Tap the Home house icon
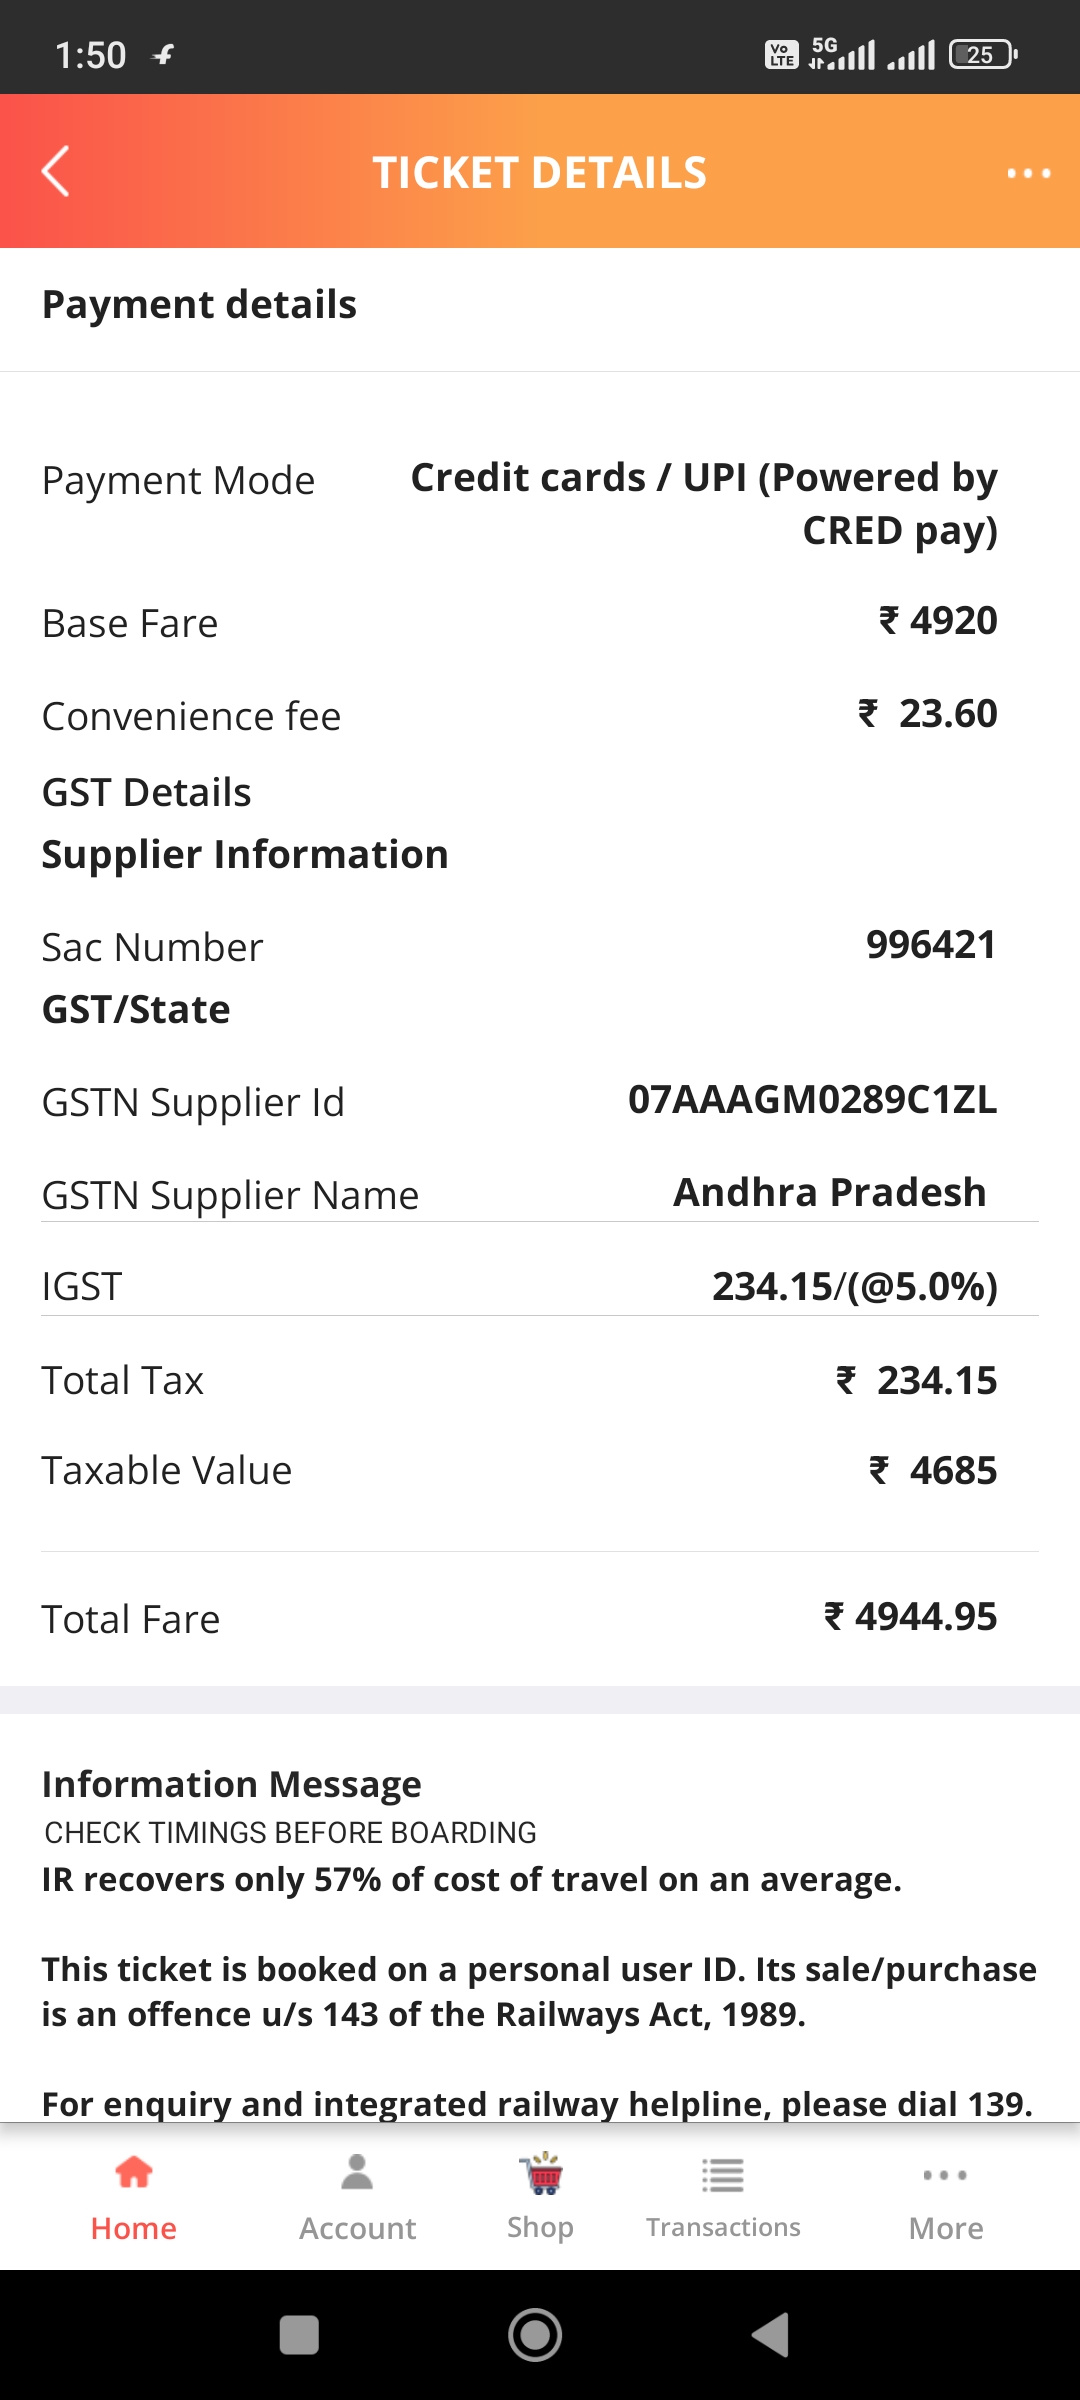The height and width of the screenshot is (2400, 1080). [134, 2173]
